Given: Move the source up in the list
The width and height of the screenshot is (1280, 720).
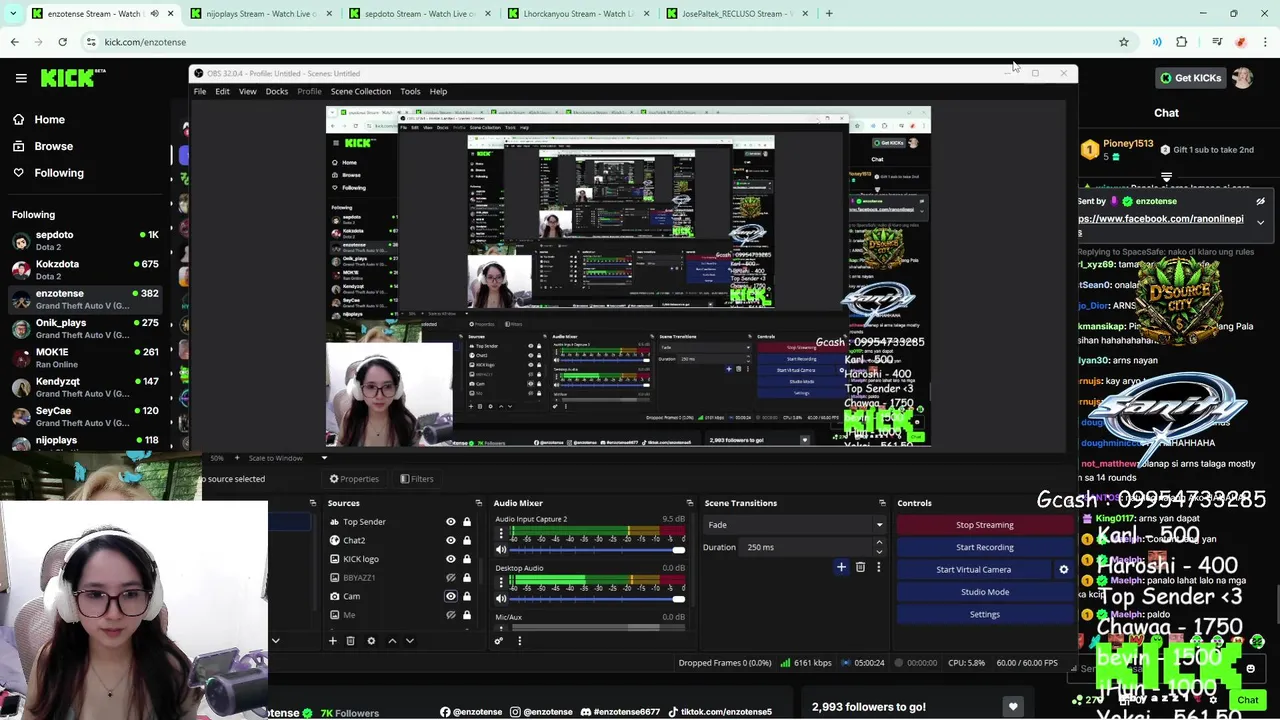Looking at the screenshot, I should point(392,641).
